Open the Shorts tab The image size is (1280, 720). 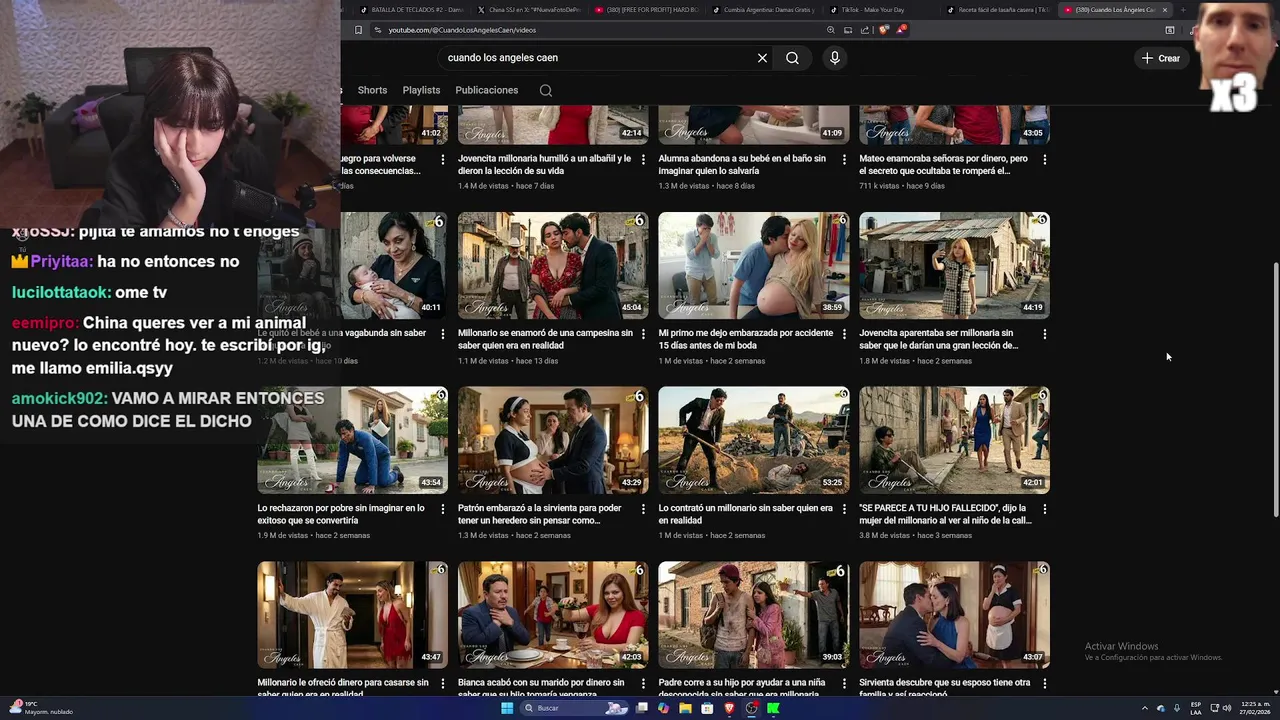pos(372,90)
